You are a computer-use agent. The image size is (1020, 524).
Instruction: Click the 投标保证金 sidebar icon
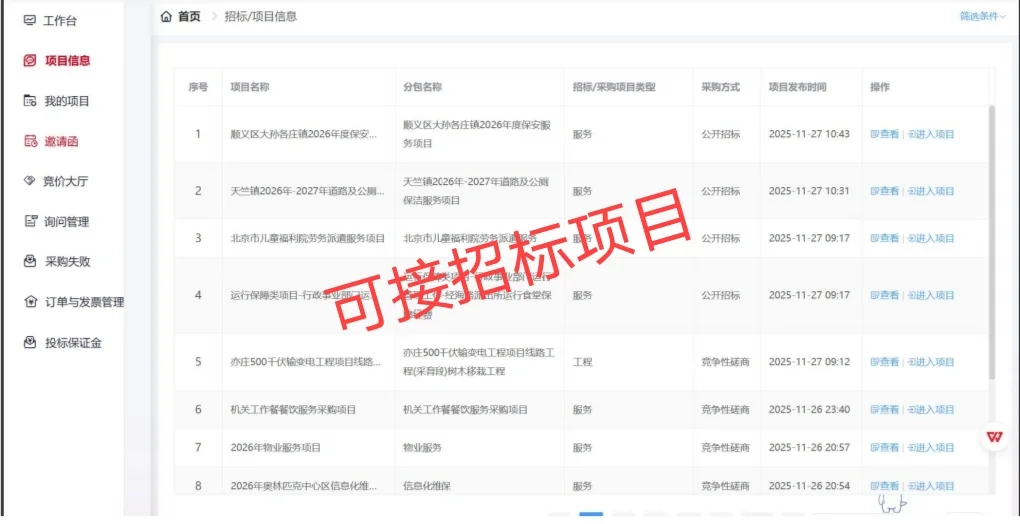[x=29, y=343]
